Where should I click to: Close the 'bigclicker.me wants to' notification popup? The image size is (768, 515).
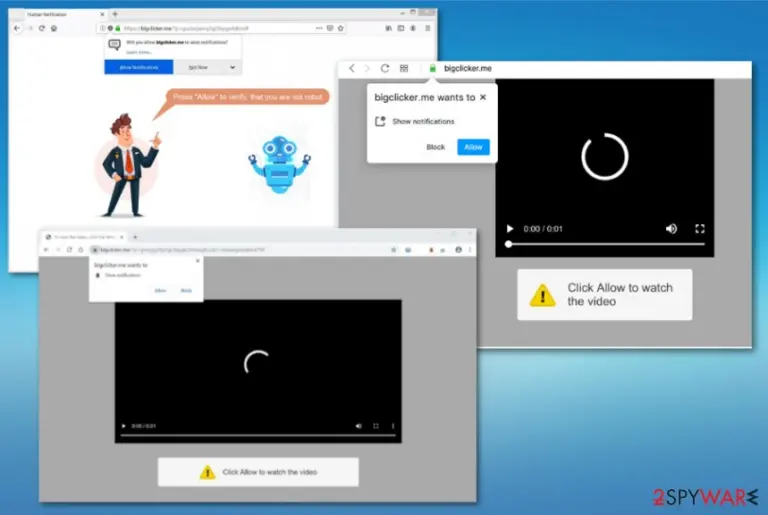483,97
